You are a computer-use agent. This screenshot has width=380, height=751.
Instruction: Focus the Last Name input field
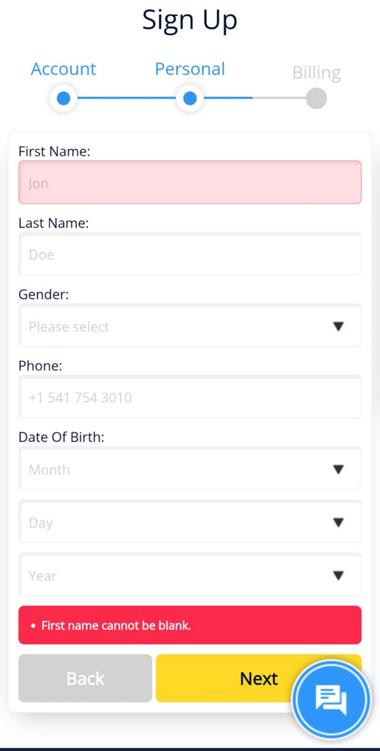190,254
